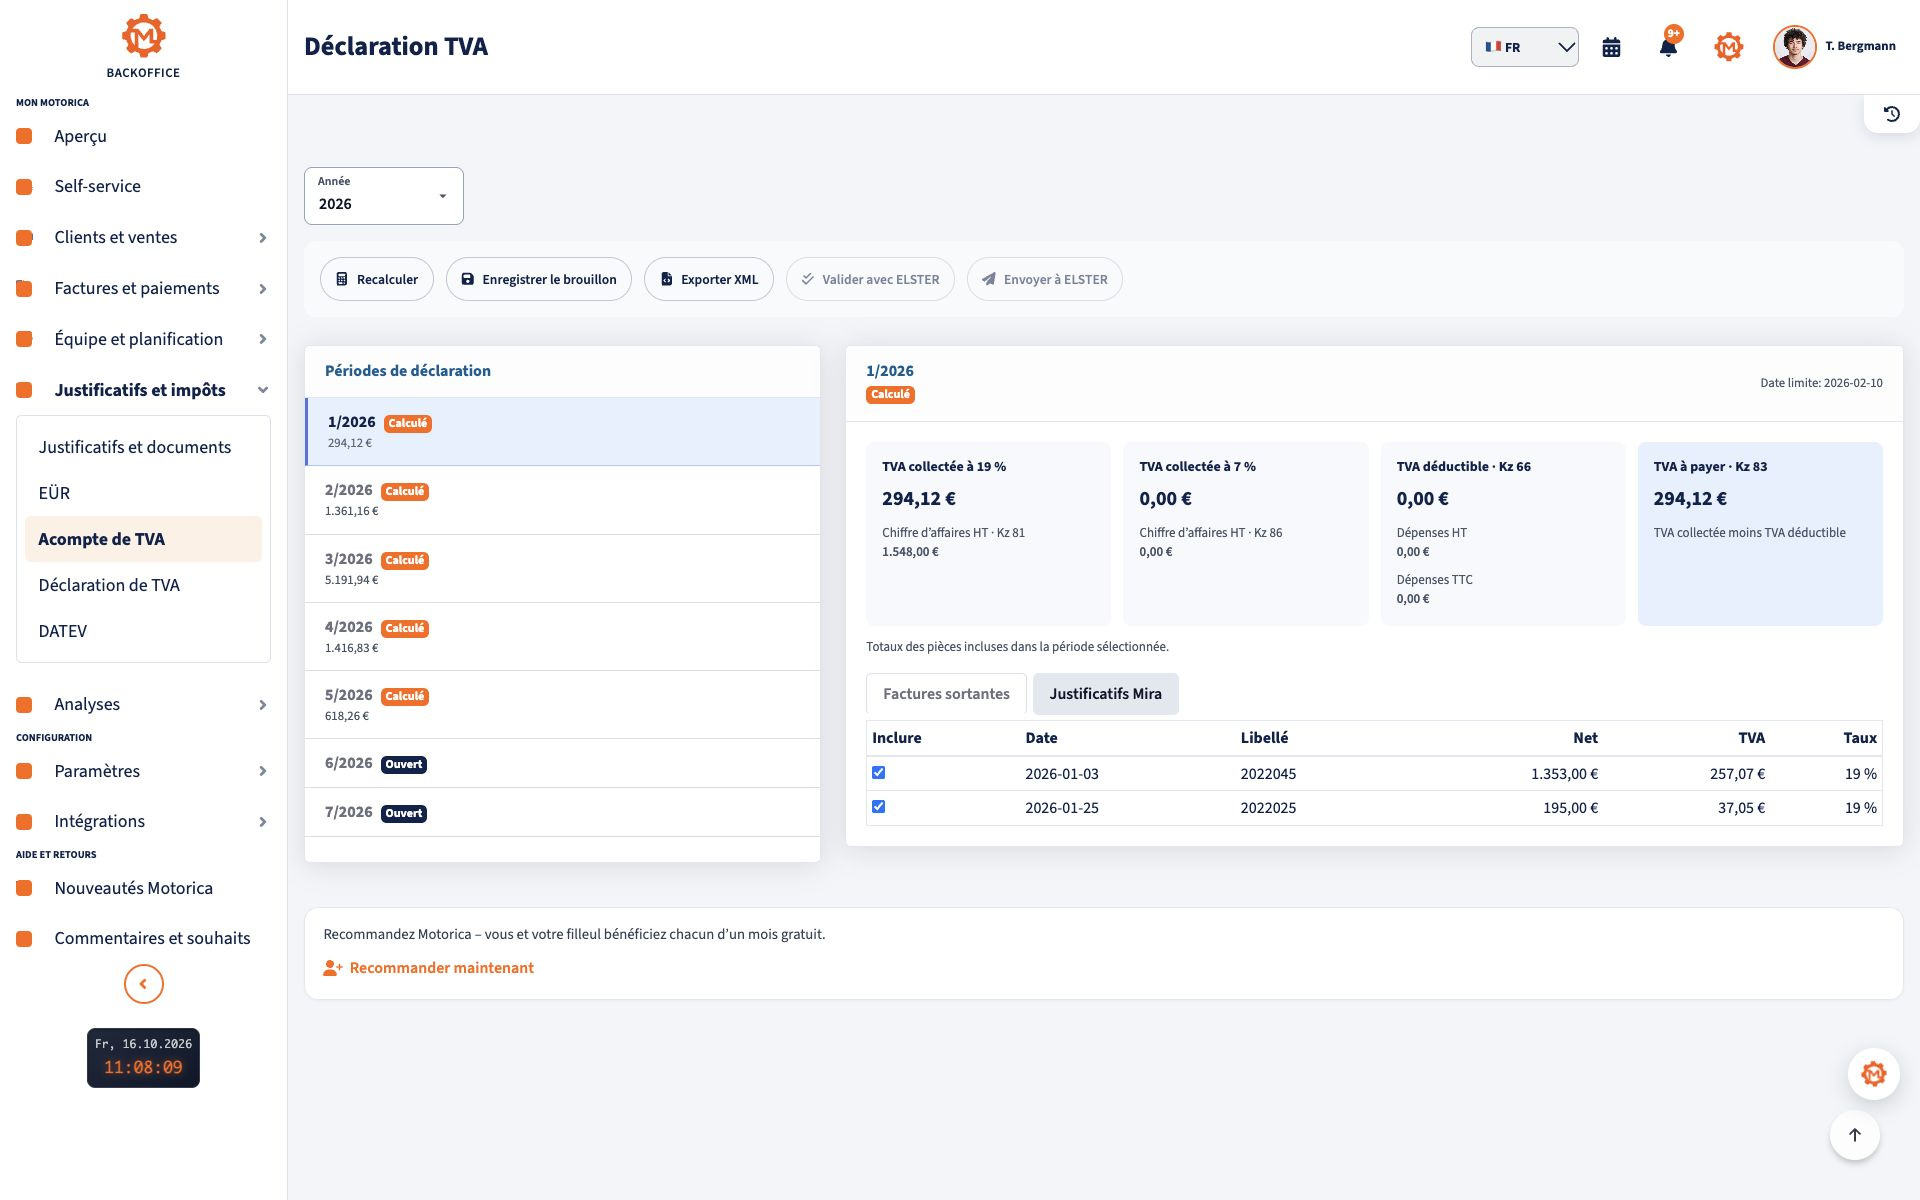Open the history clock icon panel
This screenshot has height=1200, width=1920.
click(x=1891, y=114)
